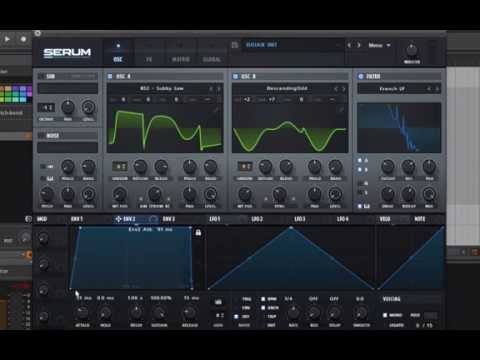Select the LFO OFF mode radio

pos(236,316)
